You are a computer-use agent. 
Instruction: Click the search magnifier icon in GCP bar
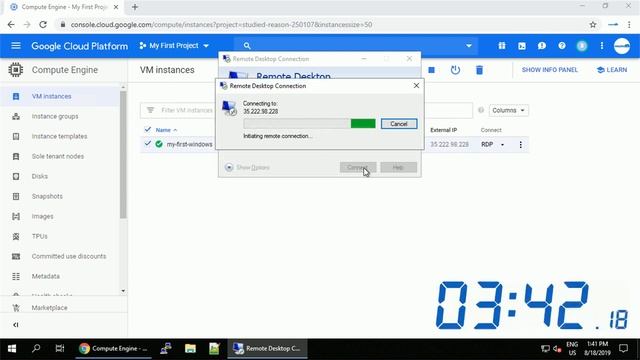point(247,46)
